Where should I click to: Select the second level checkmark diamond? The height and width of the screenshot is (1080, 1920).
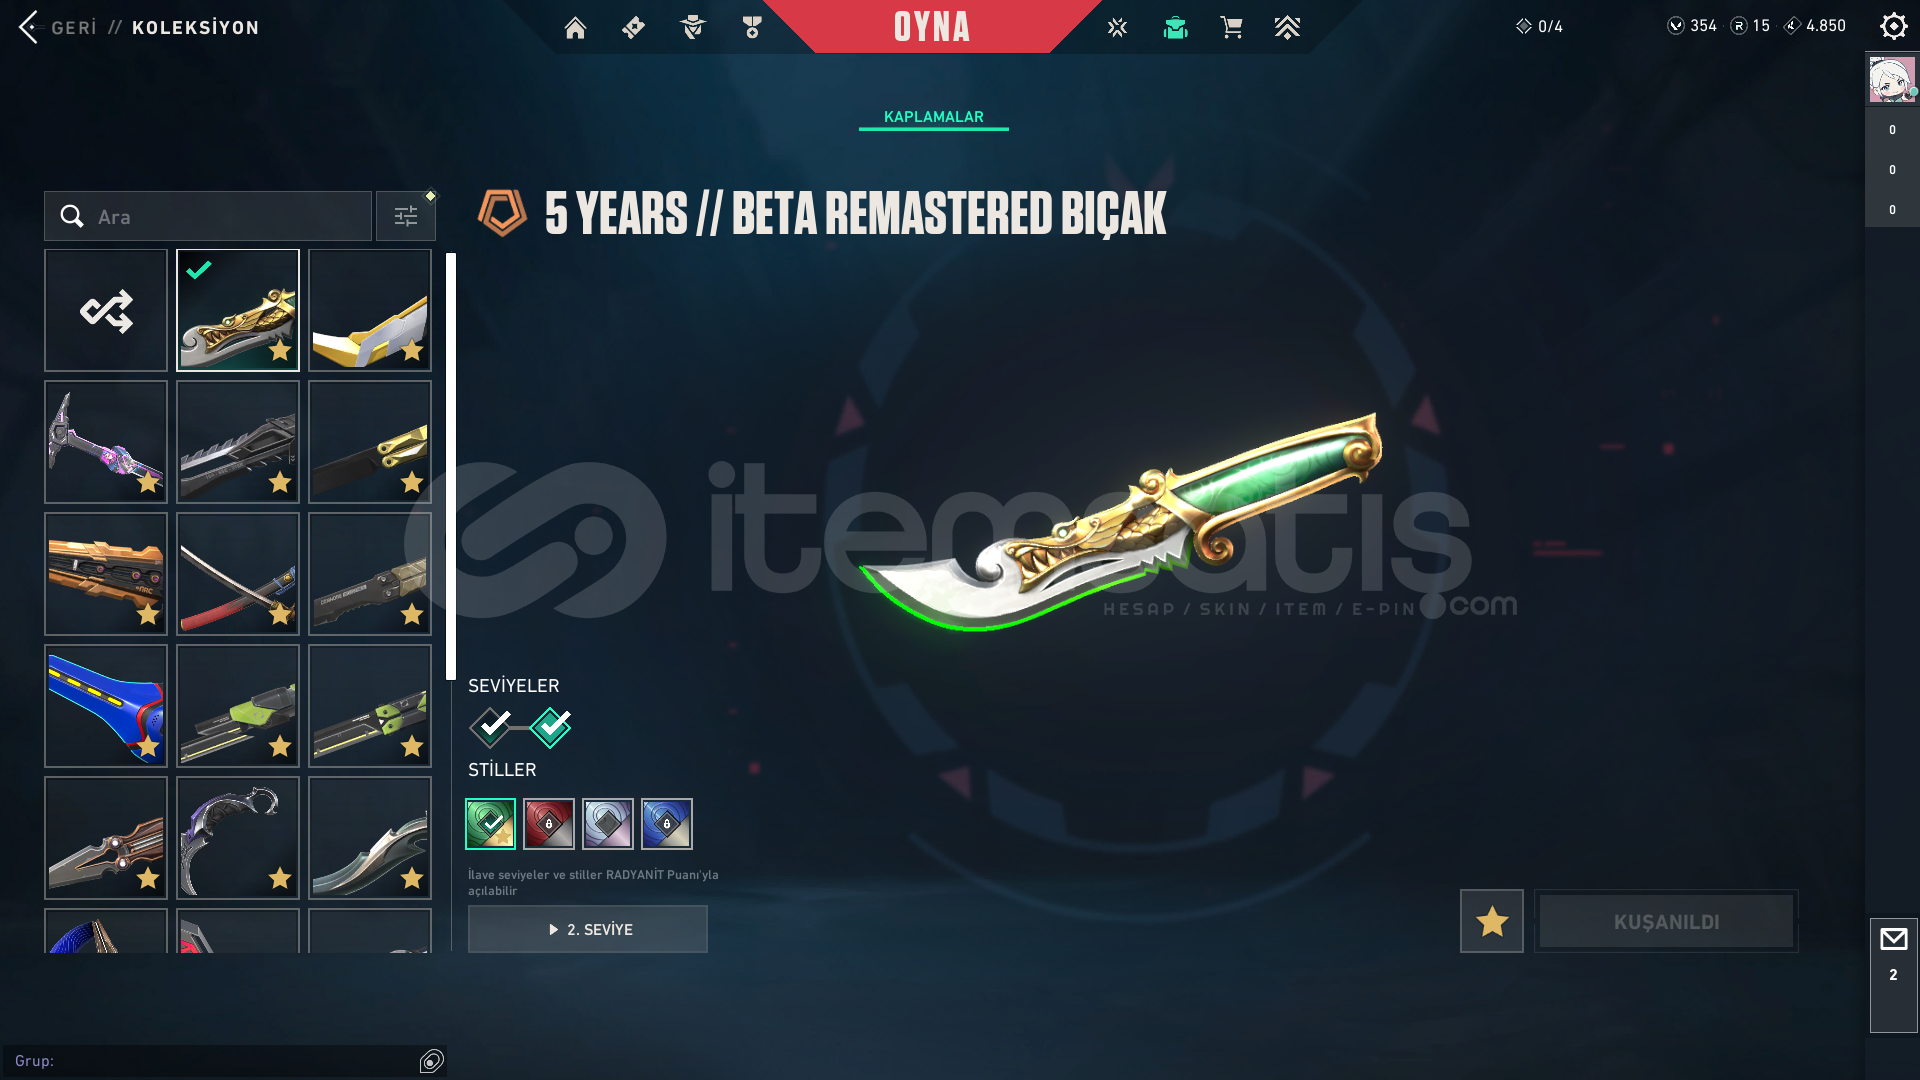551,727
